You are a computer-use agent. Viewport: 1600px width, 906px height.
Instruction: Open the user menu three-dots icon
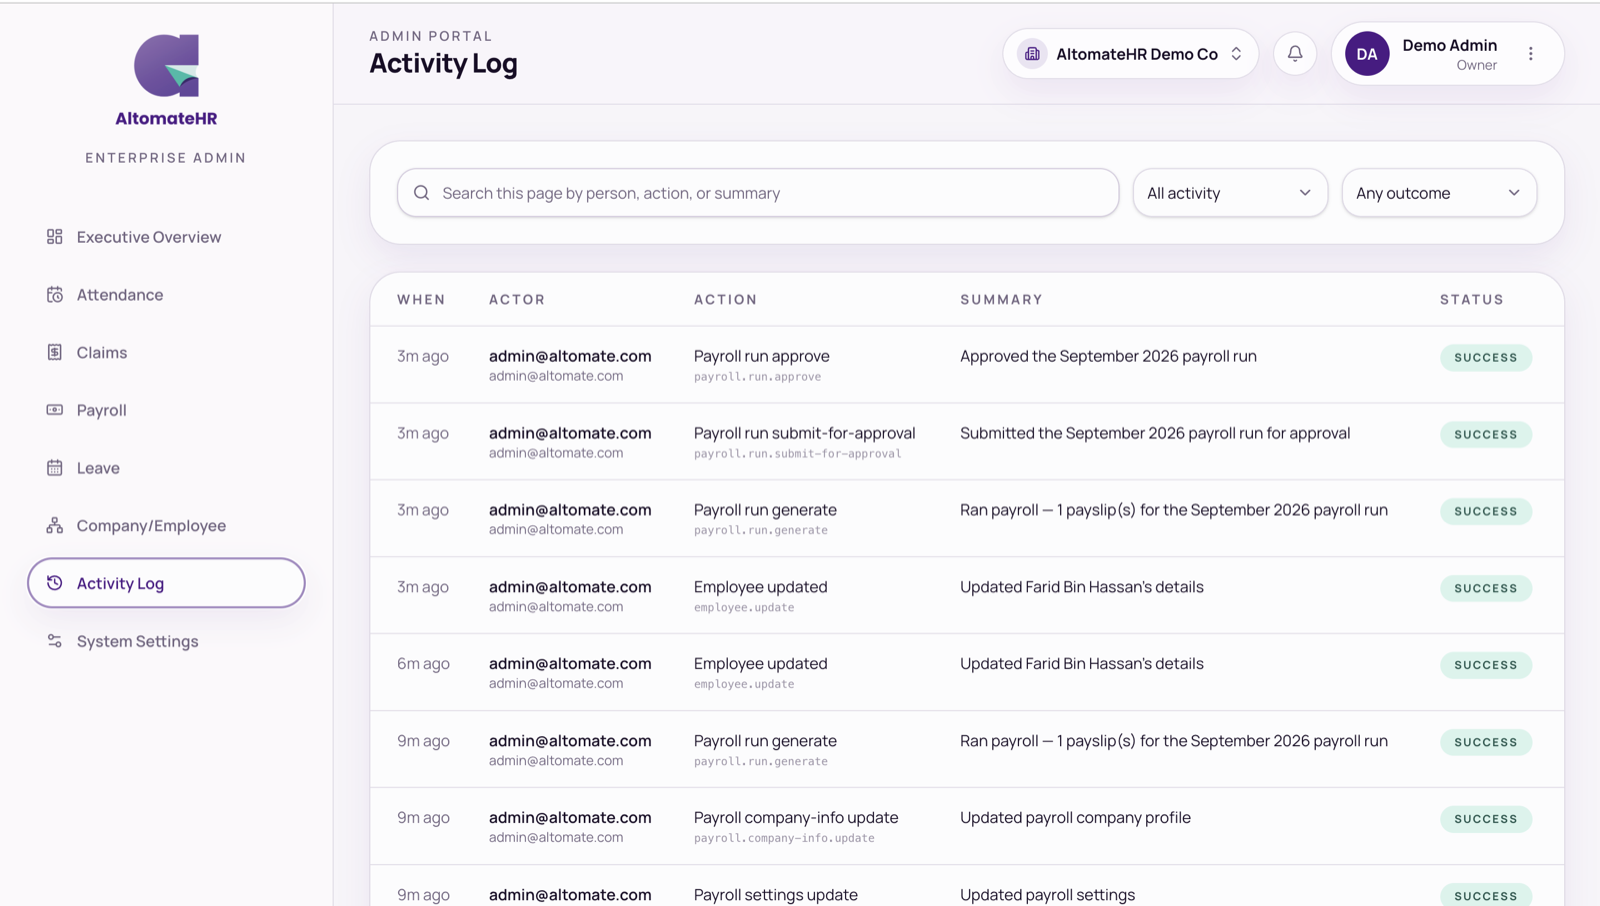click(1530, 54)
